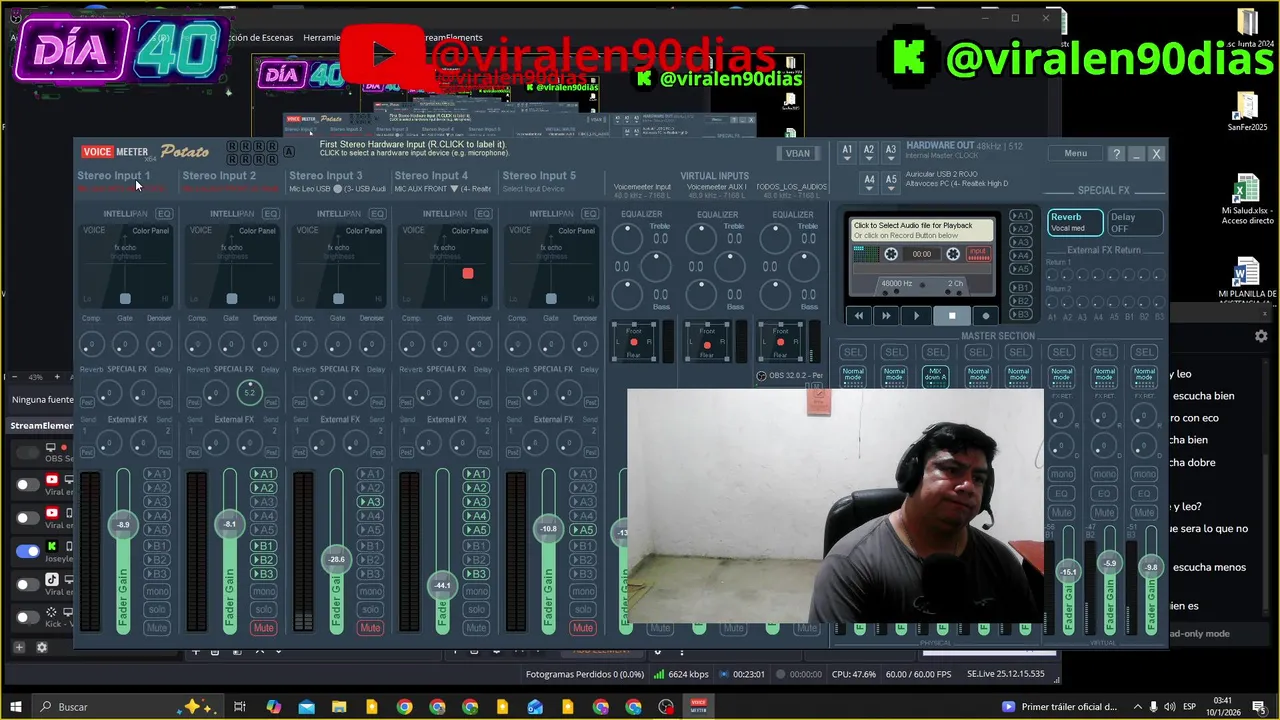
Task: Arm A1 bus on cassette recorder
Action: coord(1020,216)
